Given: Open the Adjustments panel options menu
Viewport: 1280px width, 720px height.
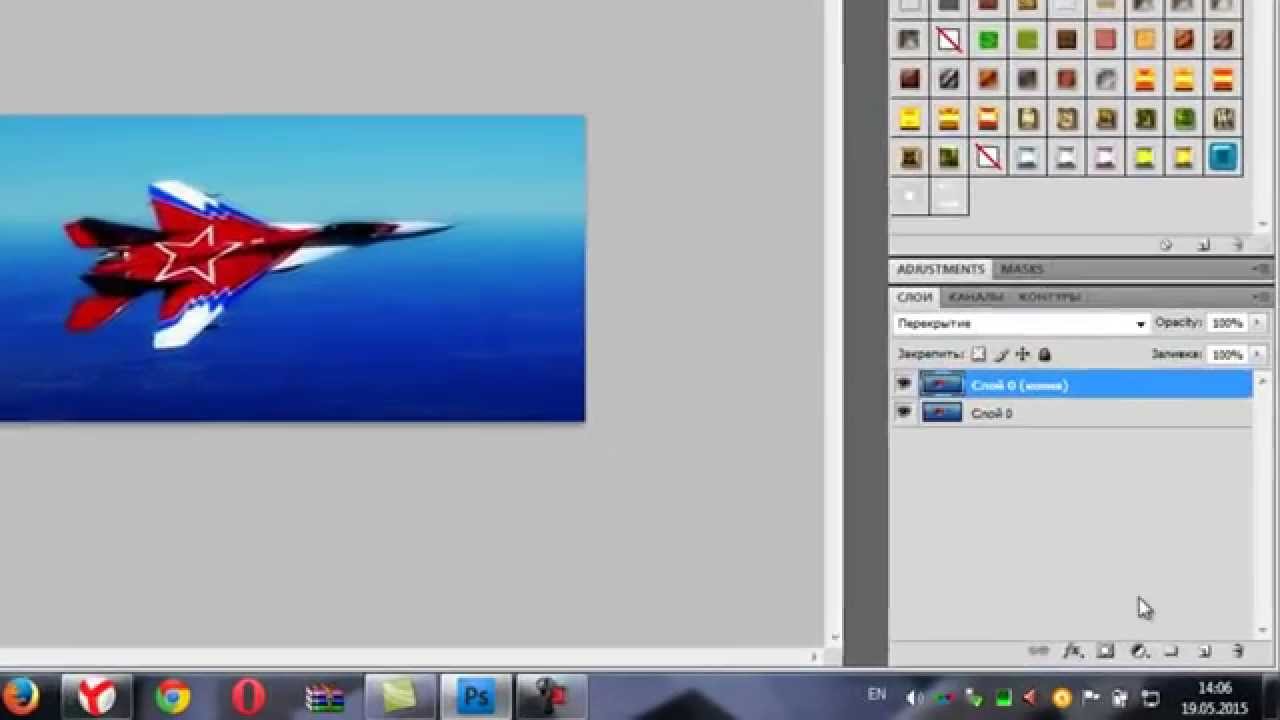Looking at the screenshot, I should point(1263,269).
